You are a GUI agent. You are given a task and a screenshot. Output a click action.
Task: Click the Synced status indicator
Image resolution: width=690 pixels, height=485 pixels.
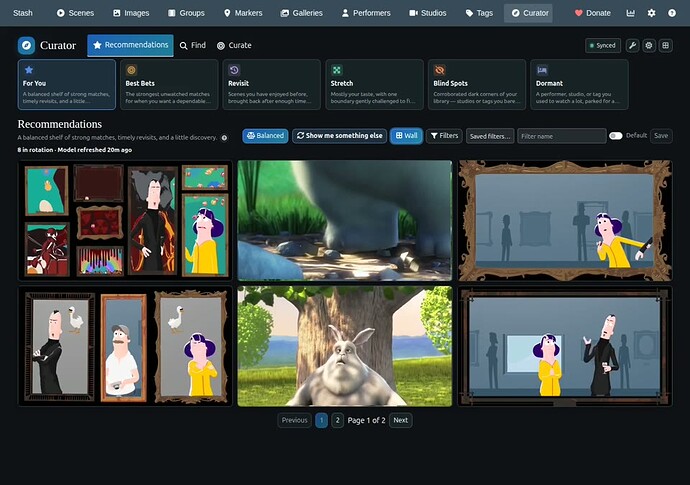pyautogui.click(x=603, y=45)
